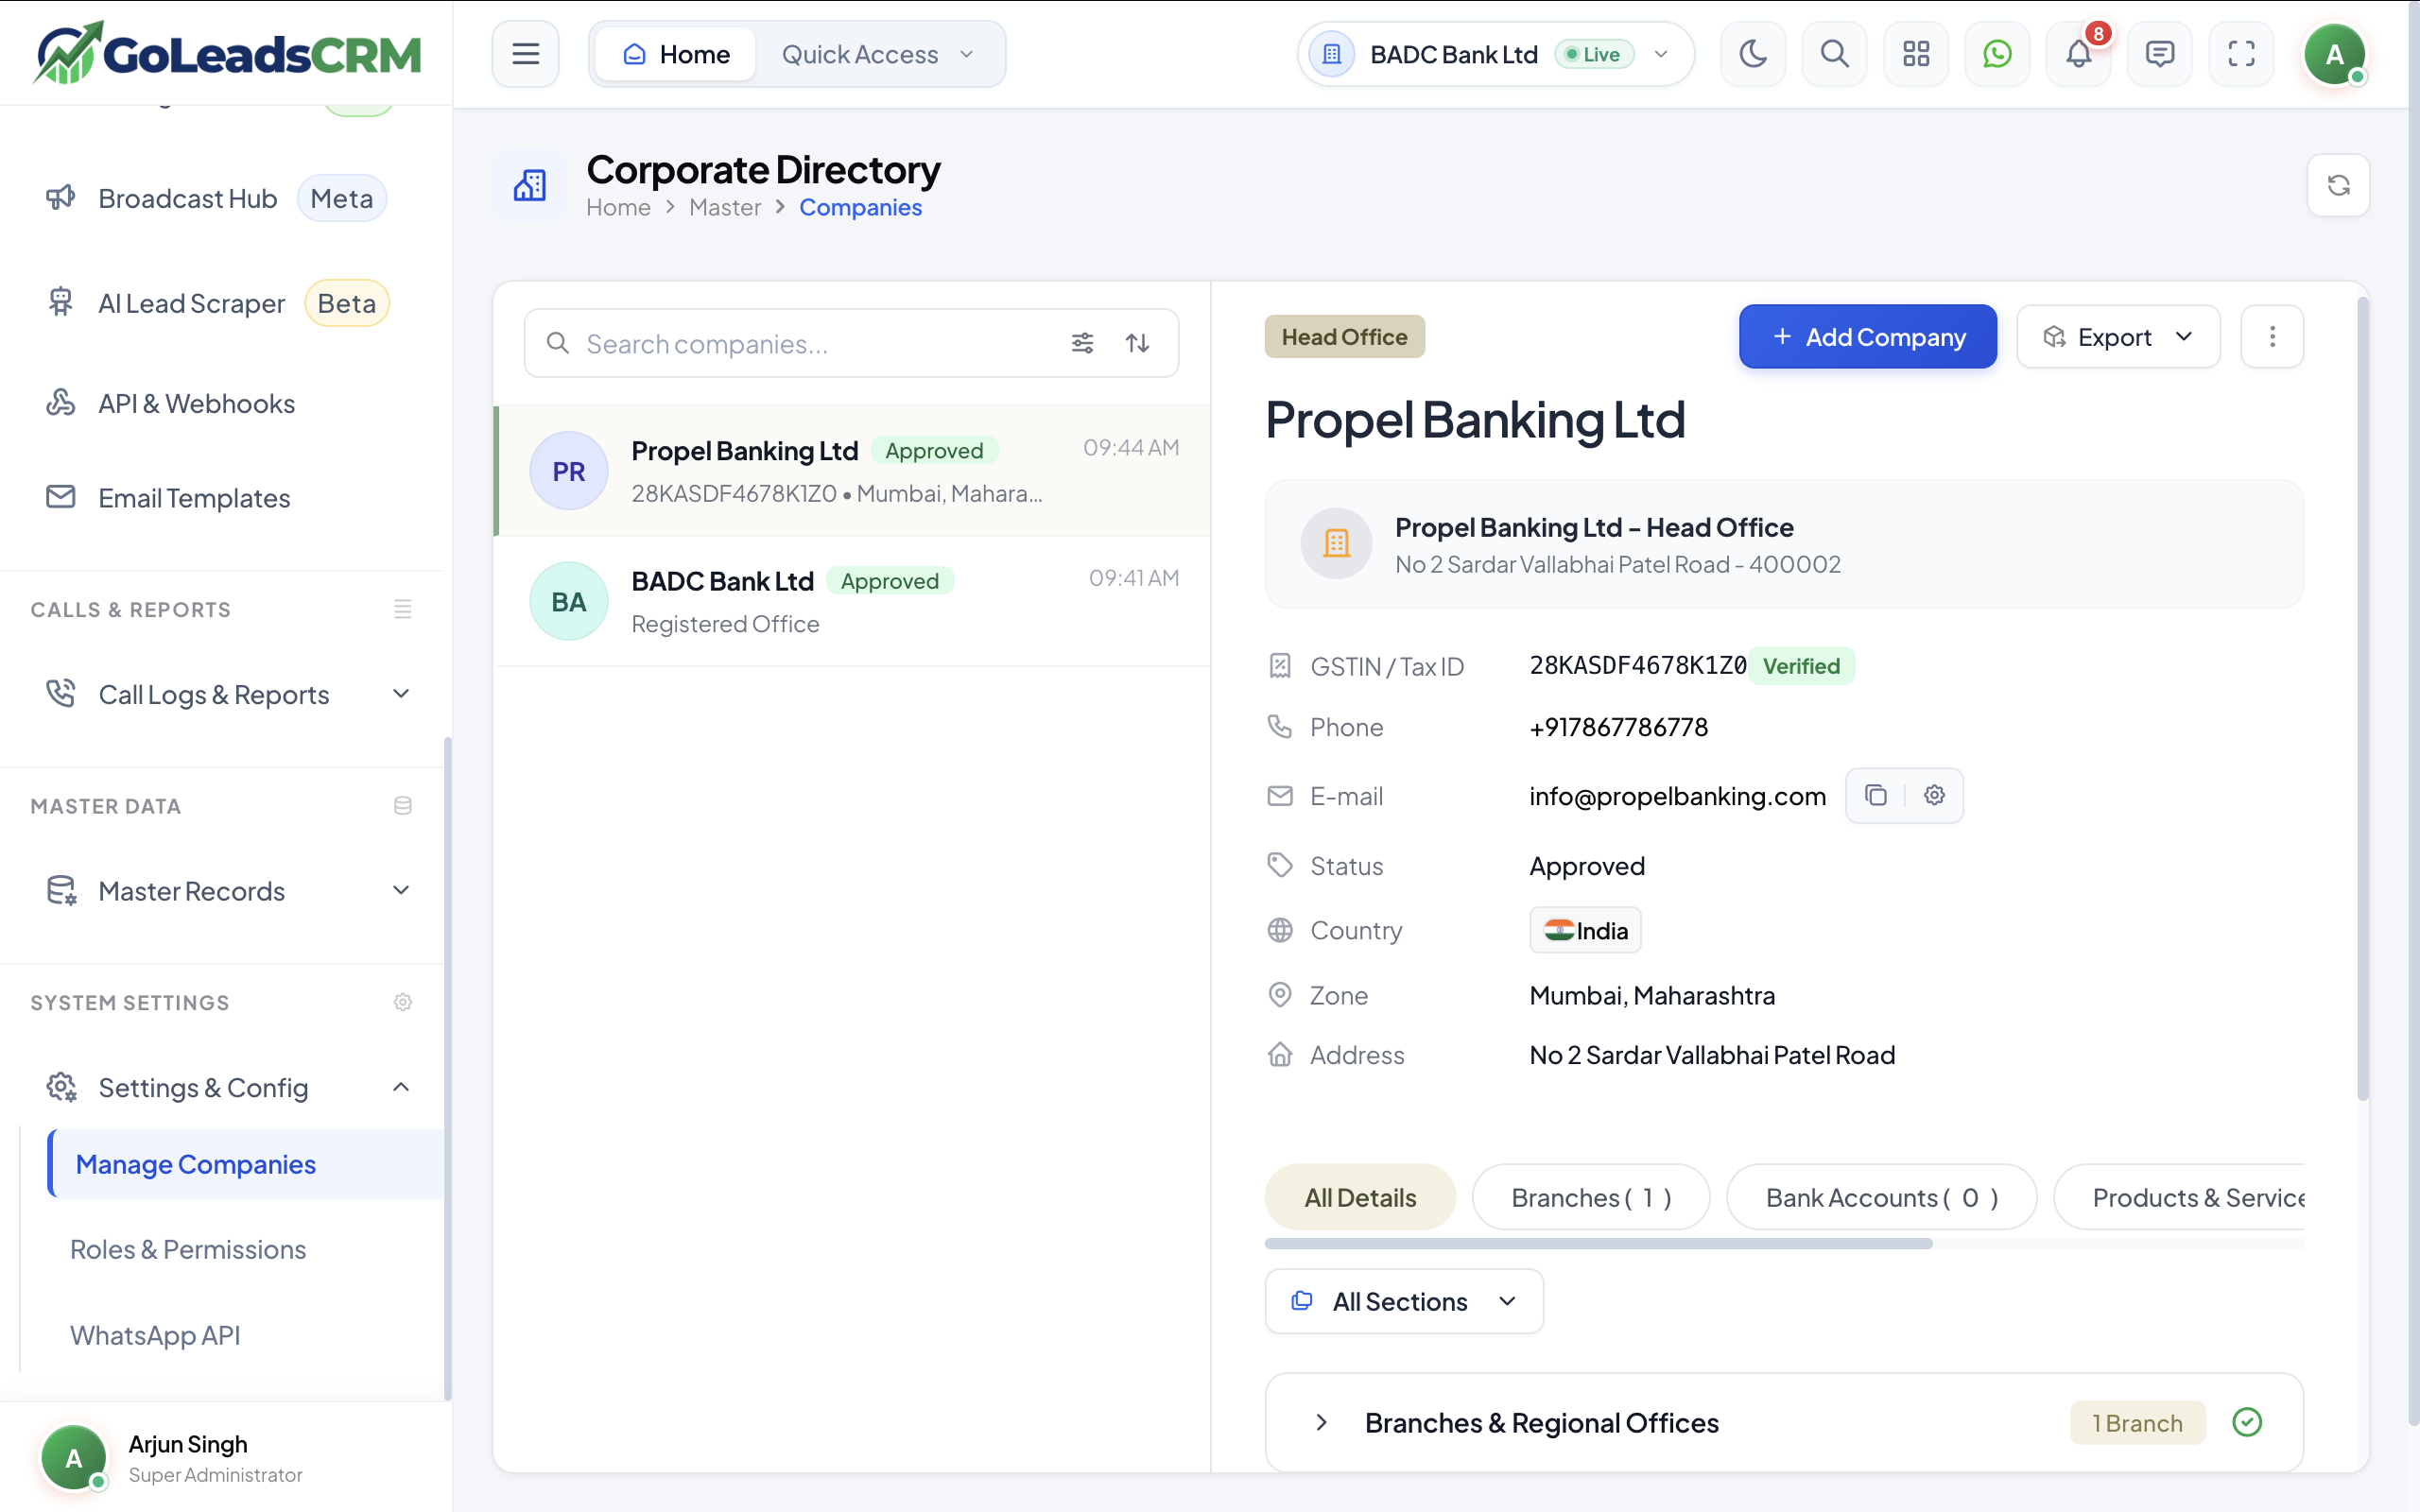Open more options three-dot menu
The width and height of the screenshot is (2420, 1512).
coord(2272,337)
